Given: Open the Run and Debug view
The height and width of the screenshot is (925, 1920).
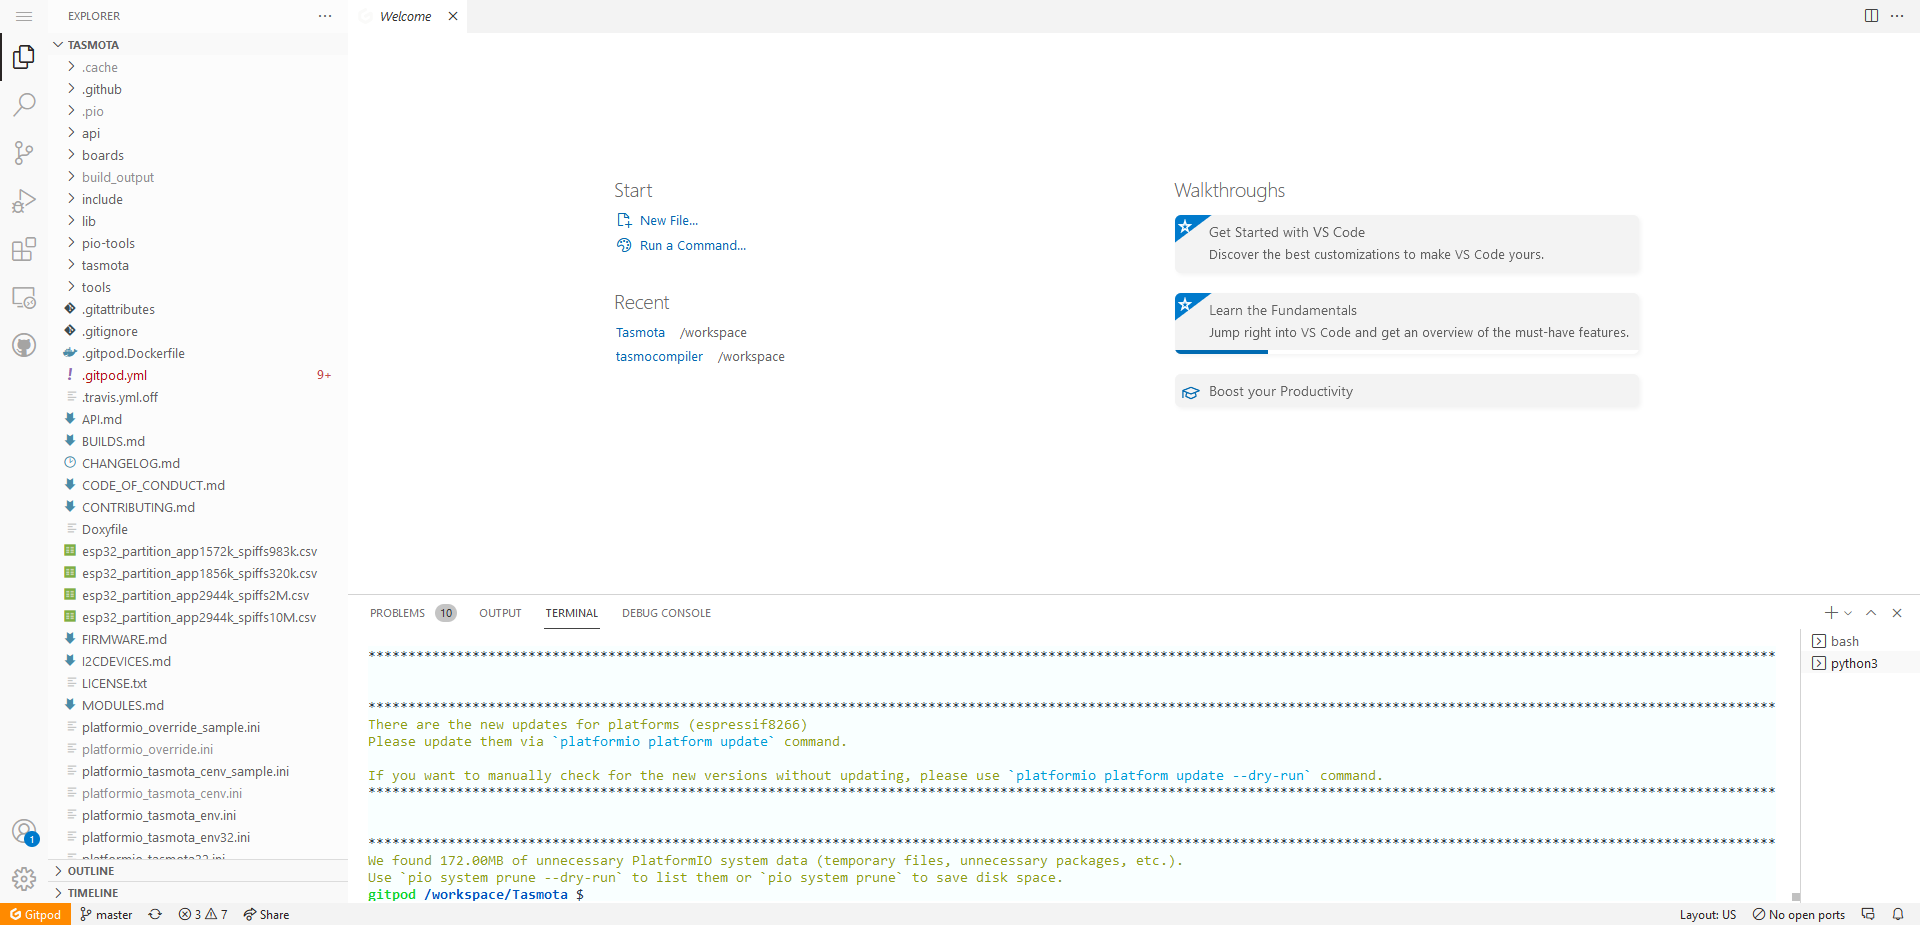Looking at the screenshot, I should tap(24, 201).
